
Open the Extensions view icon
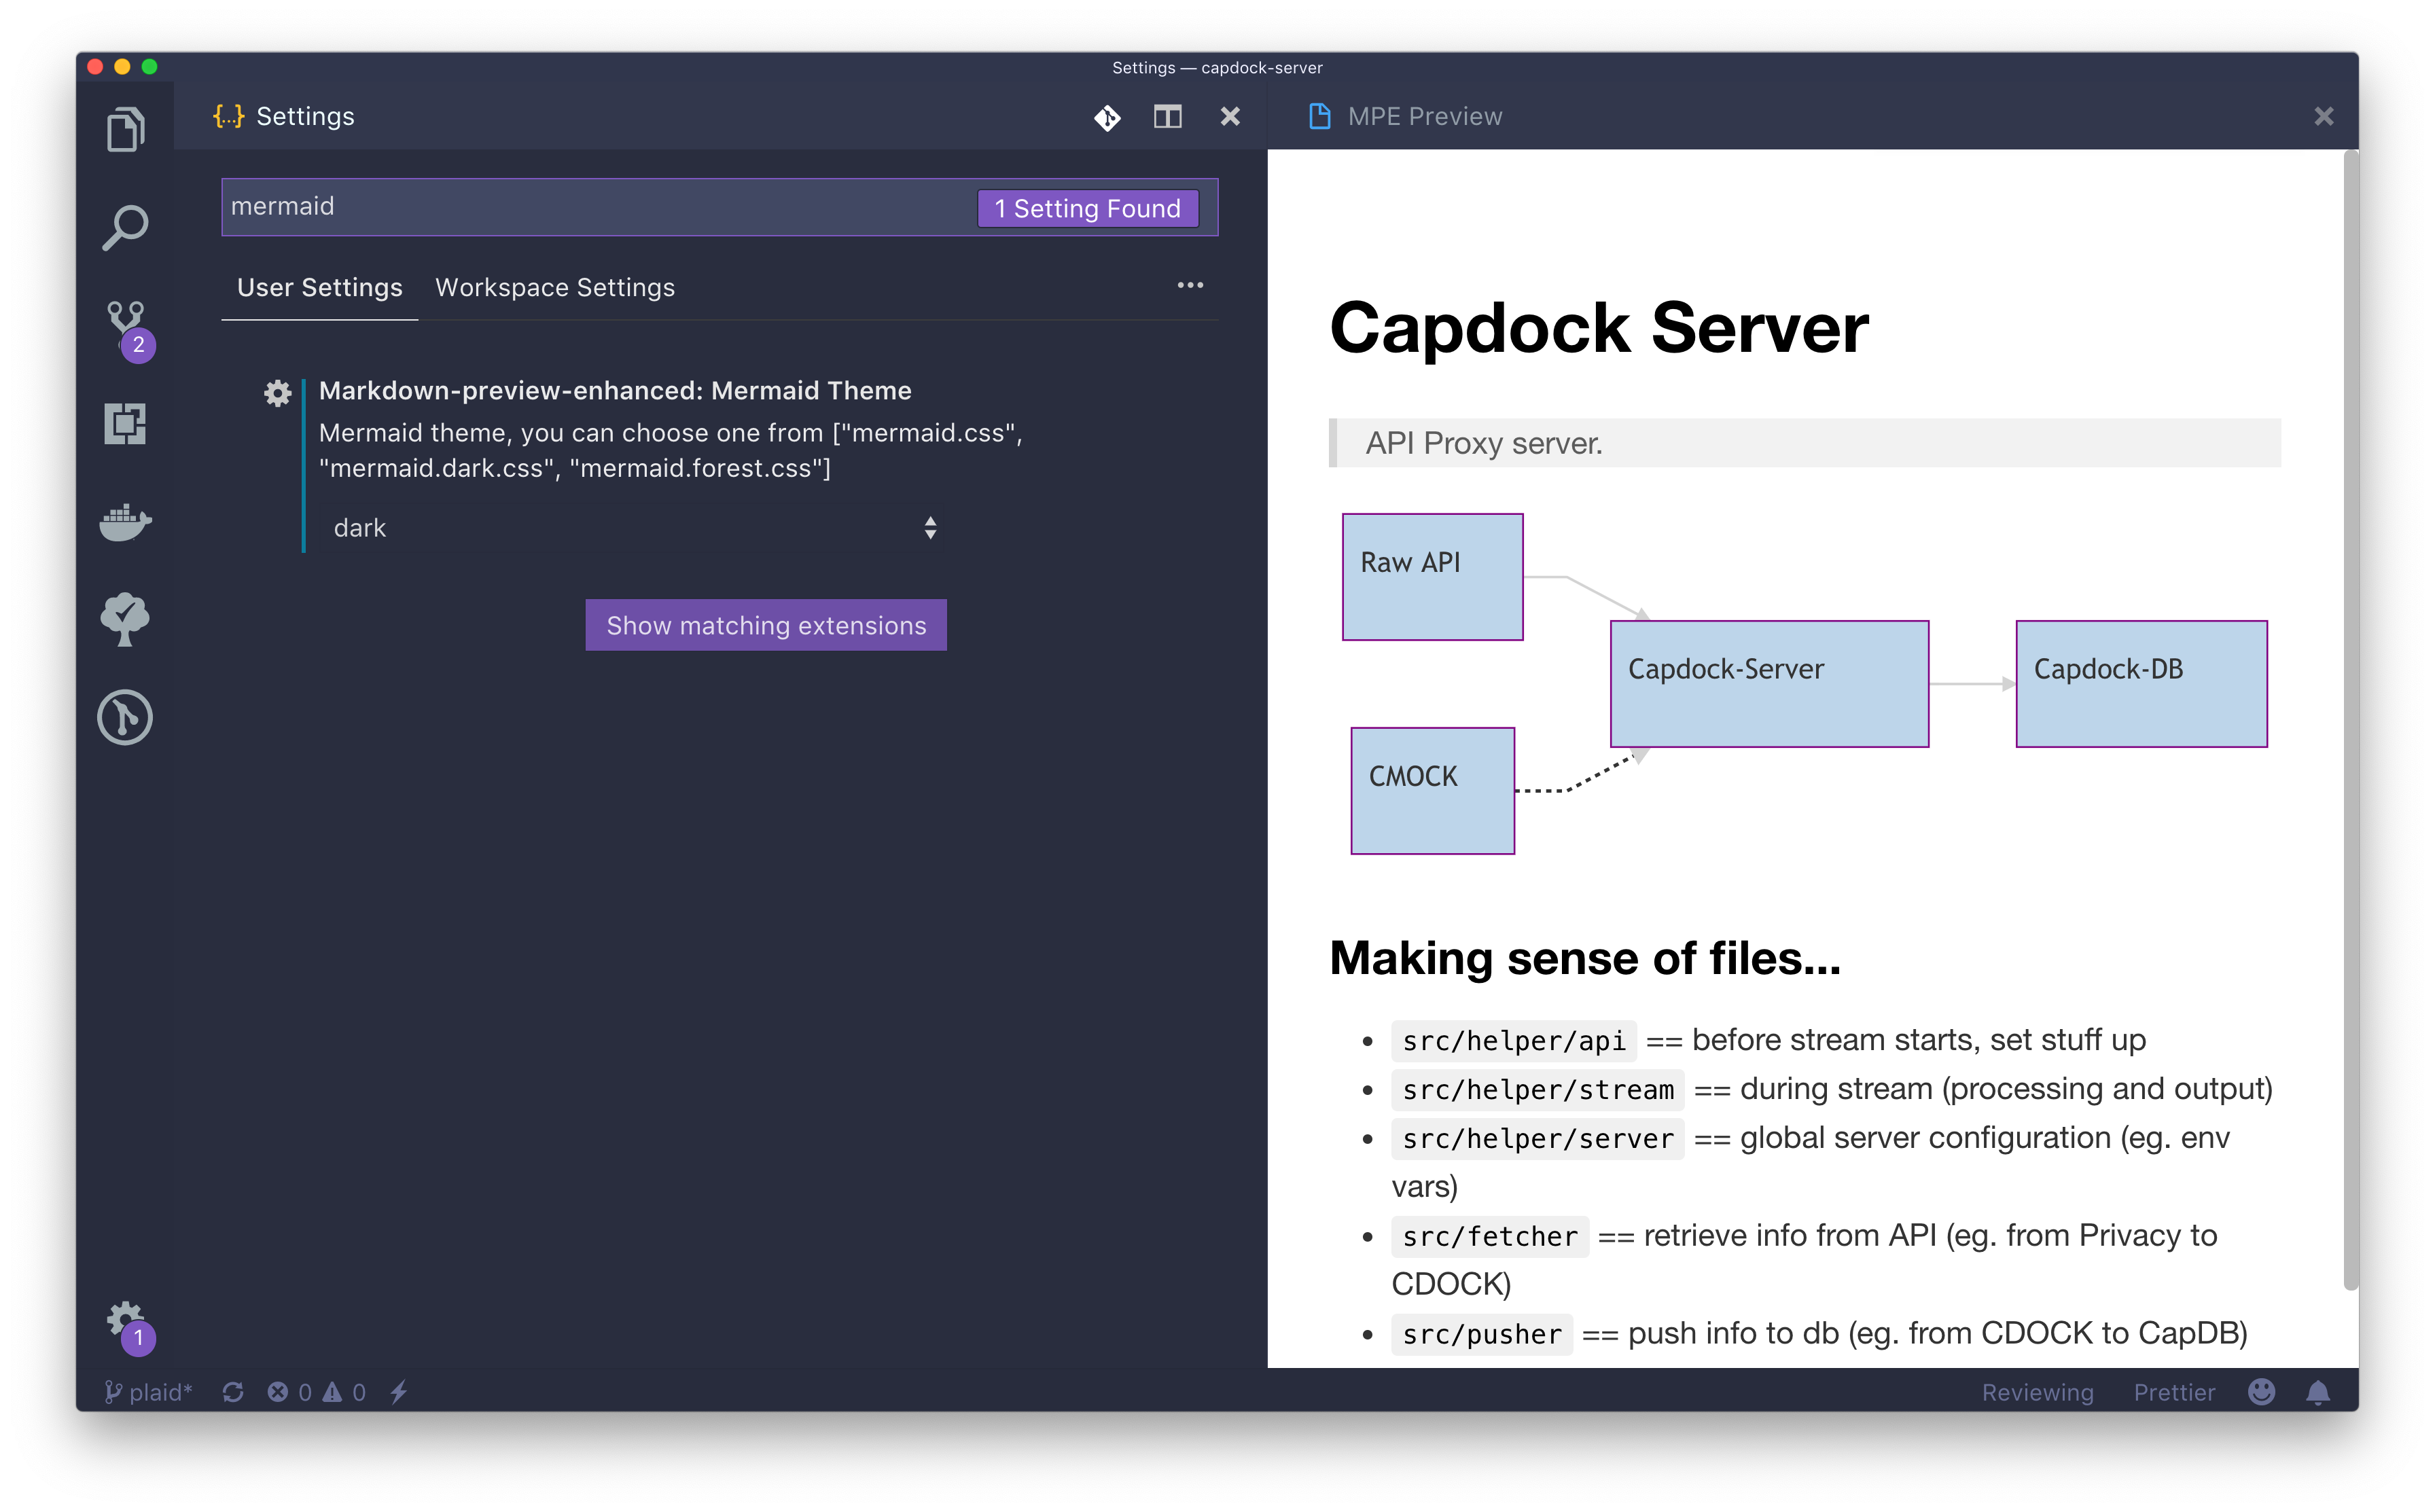click(125, 424)
